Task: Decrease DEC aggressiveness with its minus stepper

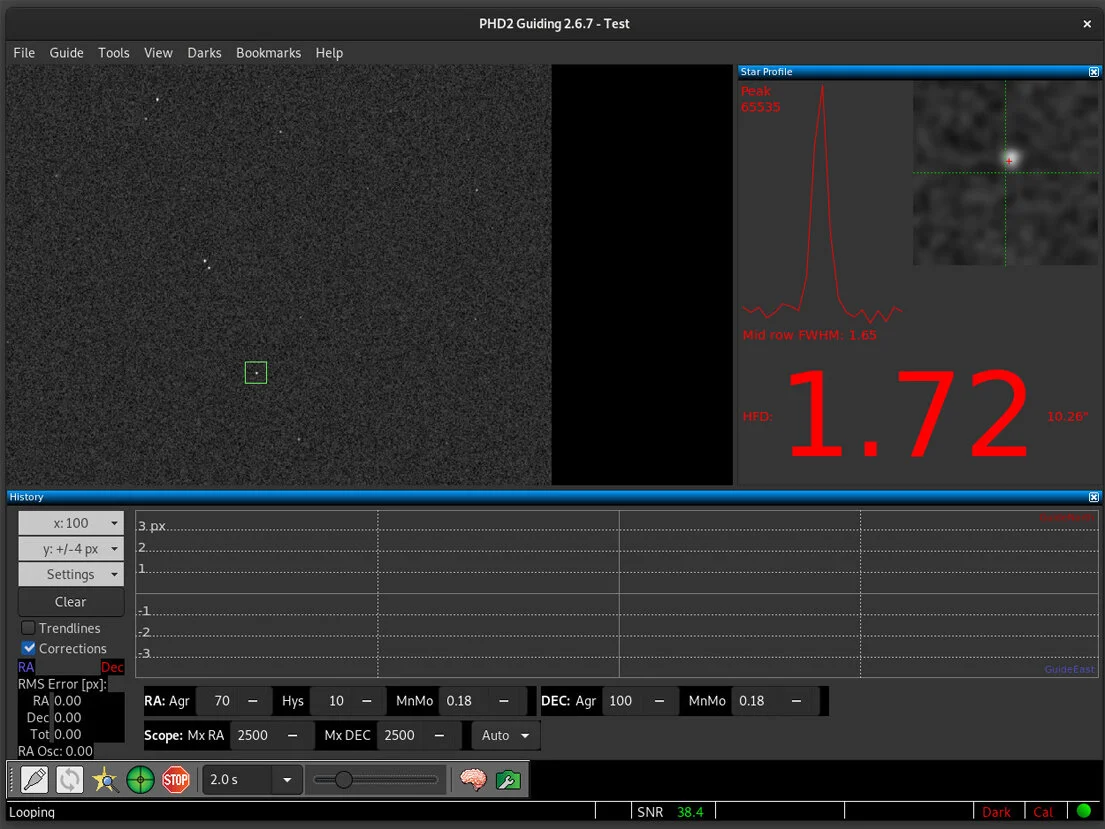Action: pos(660,701)
